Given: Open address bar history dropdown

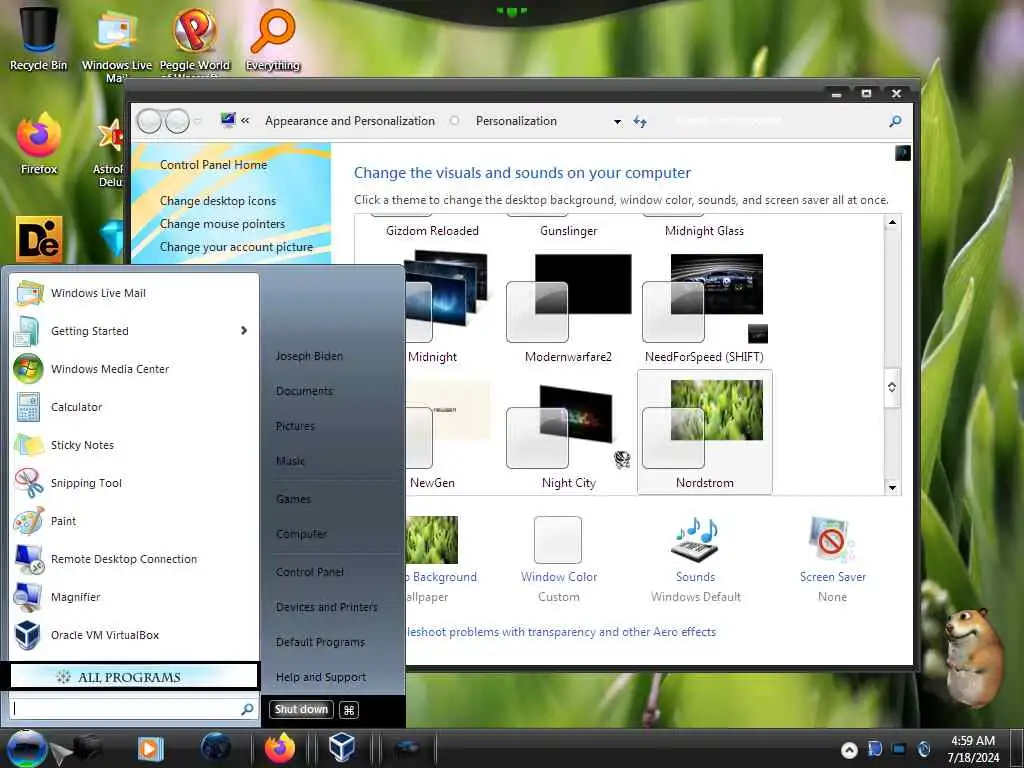Looking at the screenshot, I should [617, 121].
